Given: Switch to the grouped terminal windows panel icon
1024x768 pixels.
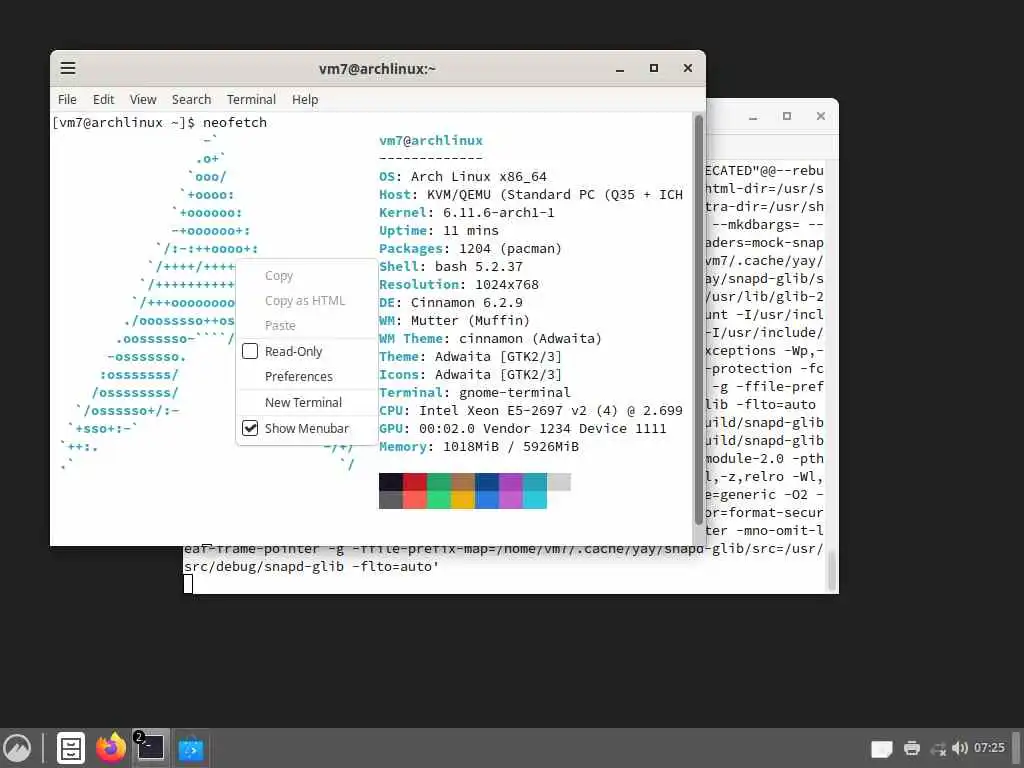Looking at the screenshot, I should 151,748.
